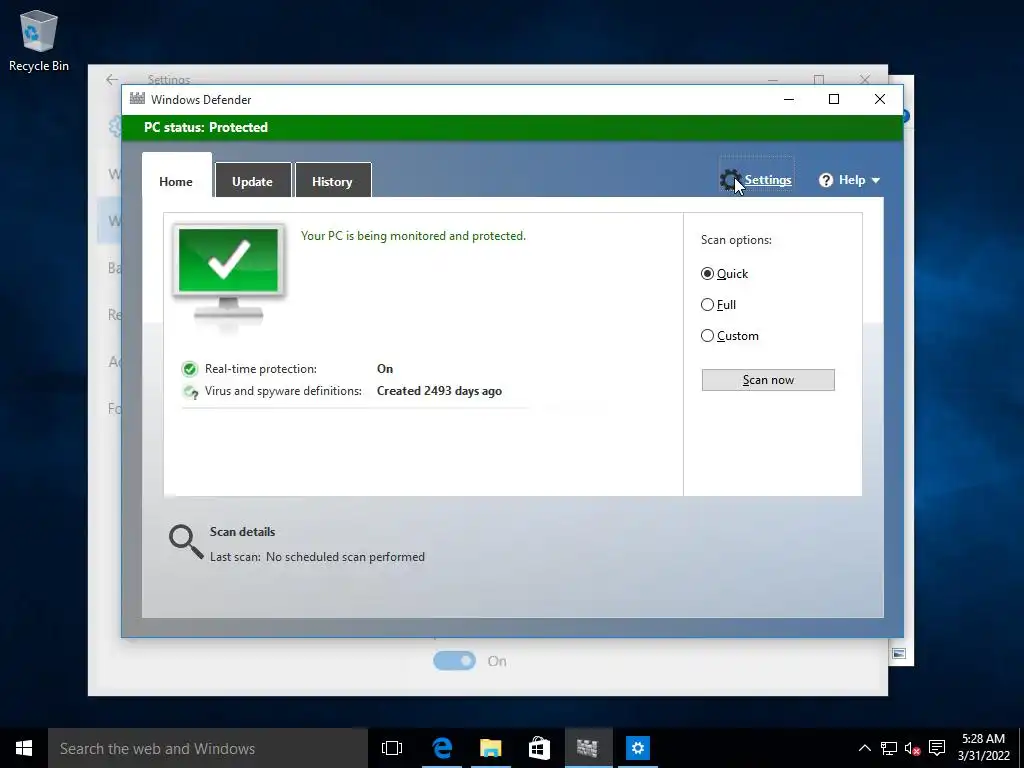1024x768 pixels.
Task: Switch to the Update tab
Action: [x=253, y=181]
